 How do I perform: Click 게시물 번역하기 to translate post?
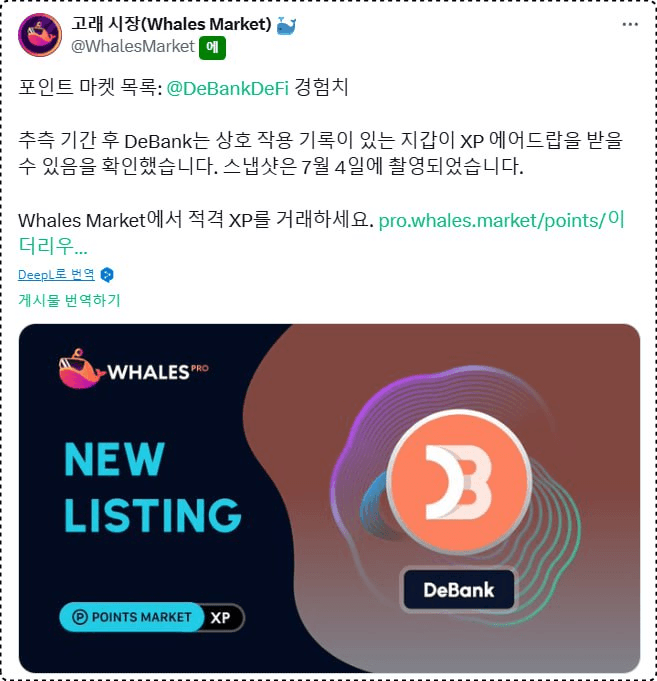(69, 300)
